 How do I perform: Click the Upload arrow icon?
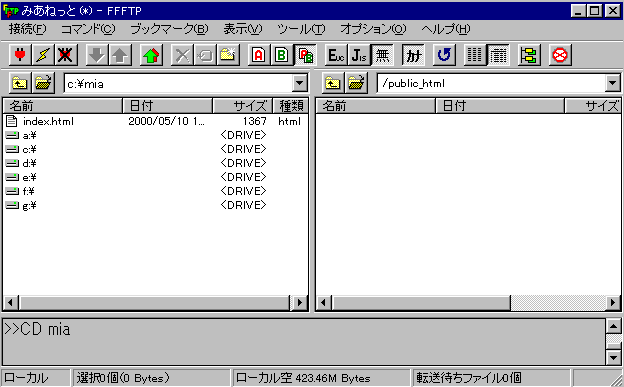click(120, 55)
